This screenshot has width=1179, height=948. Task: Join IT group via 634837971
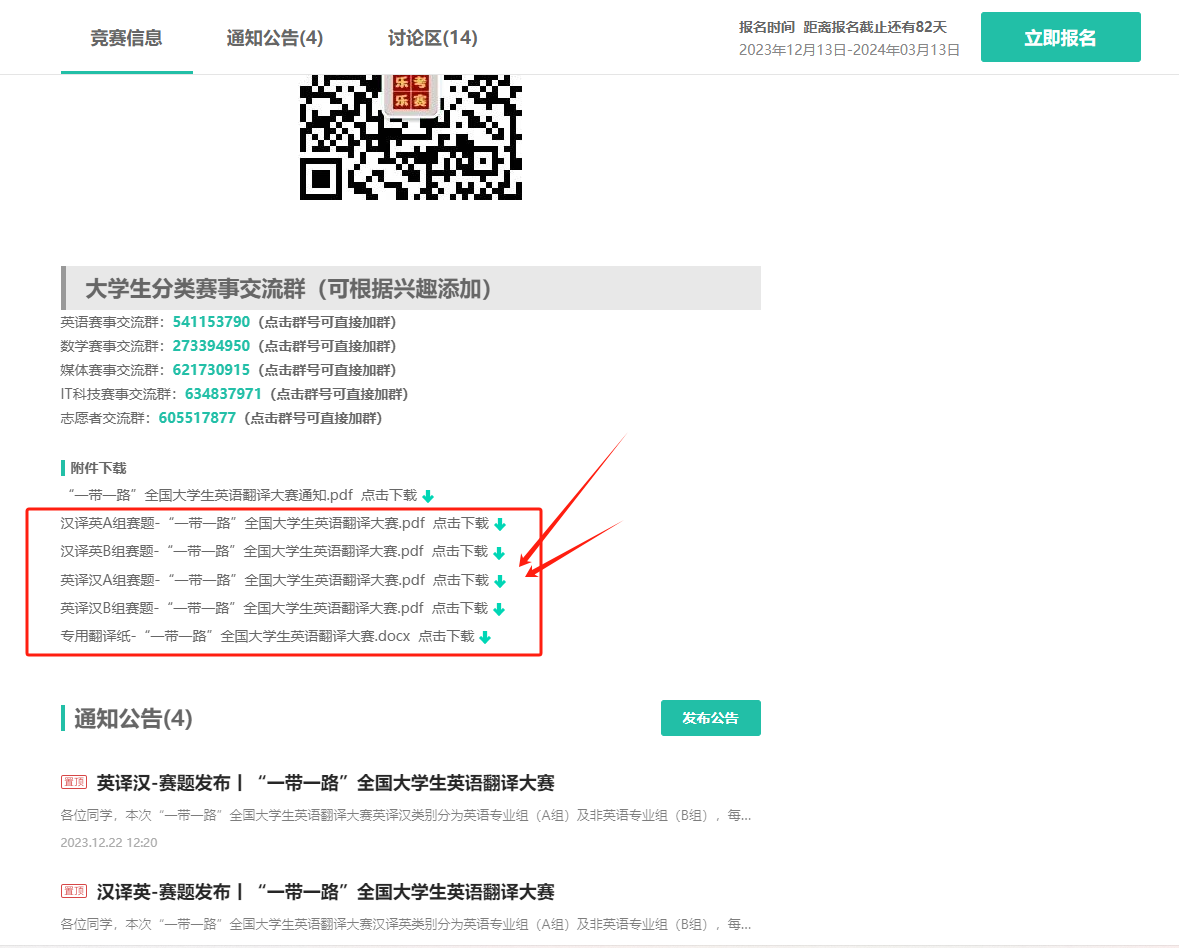coord(223,394)
